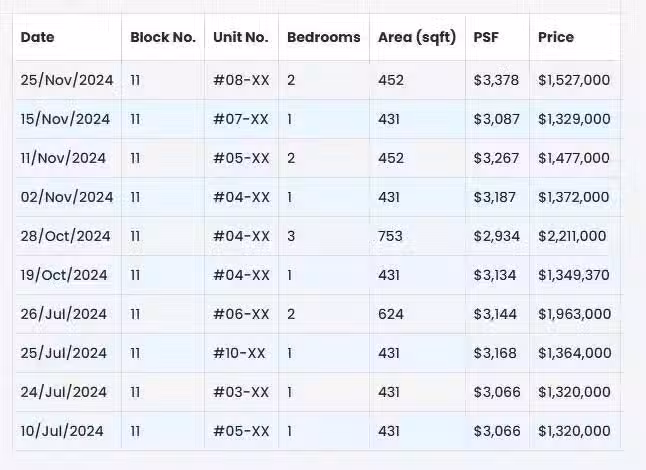Click the #10-XX unit number cell
The image size is (646, 470).
click(x=239, y=353)
